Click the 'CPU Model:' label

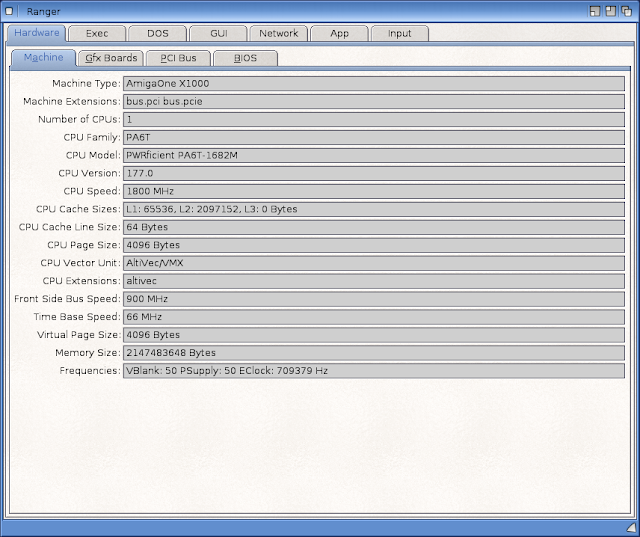[x=93, y=155]
